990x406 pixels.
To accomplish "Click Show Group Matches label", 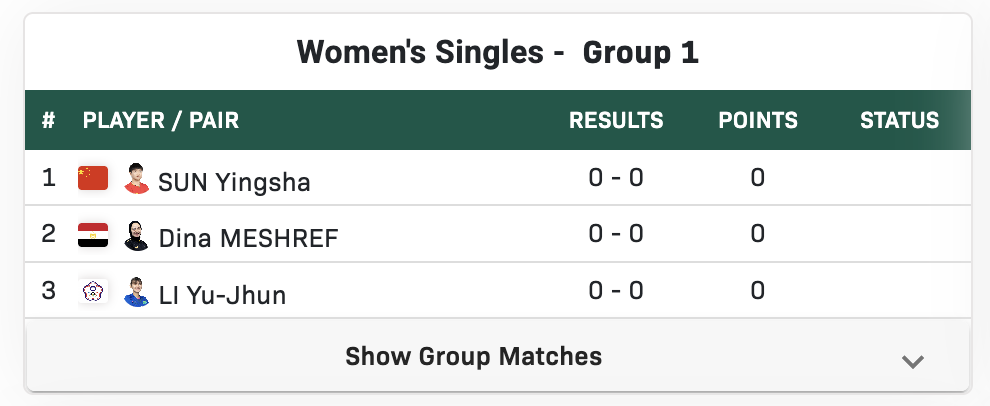I will 473,356.
